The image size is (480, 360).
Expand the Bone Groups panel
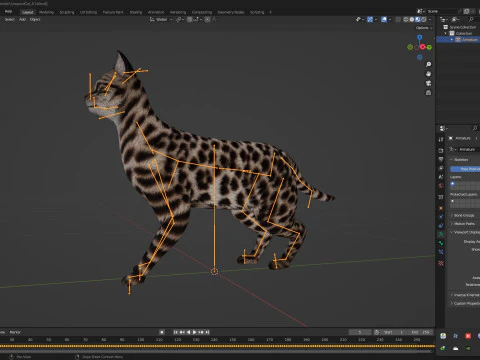(463, 215)
